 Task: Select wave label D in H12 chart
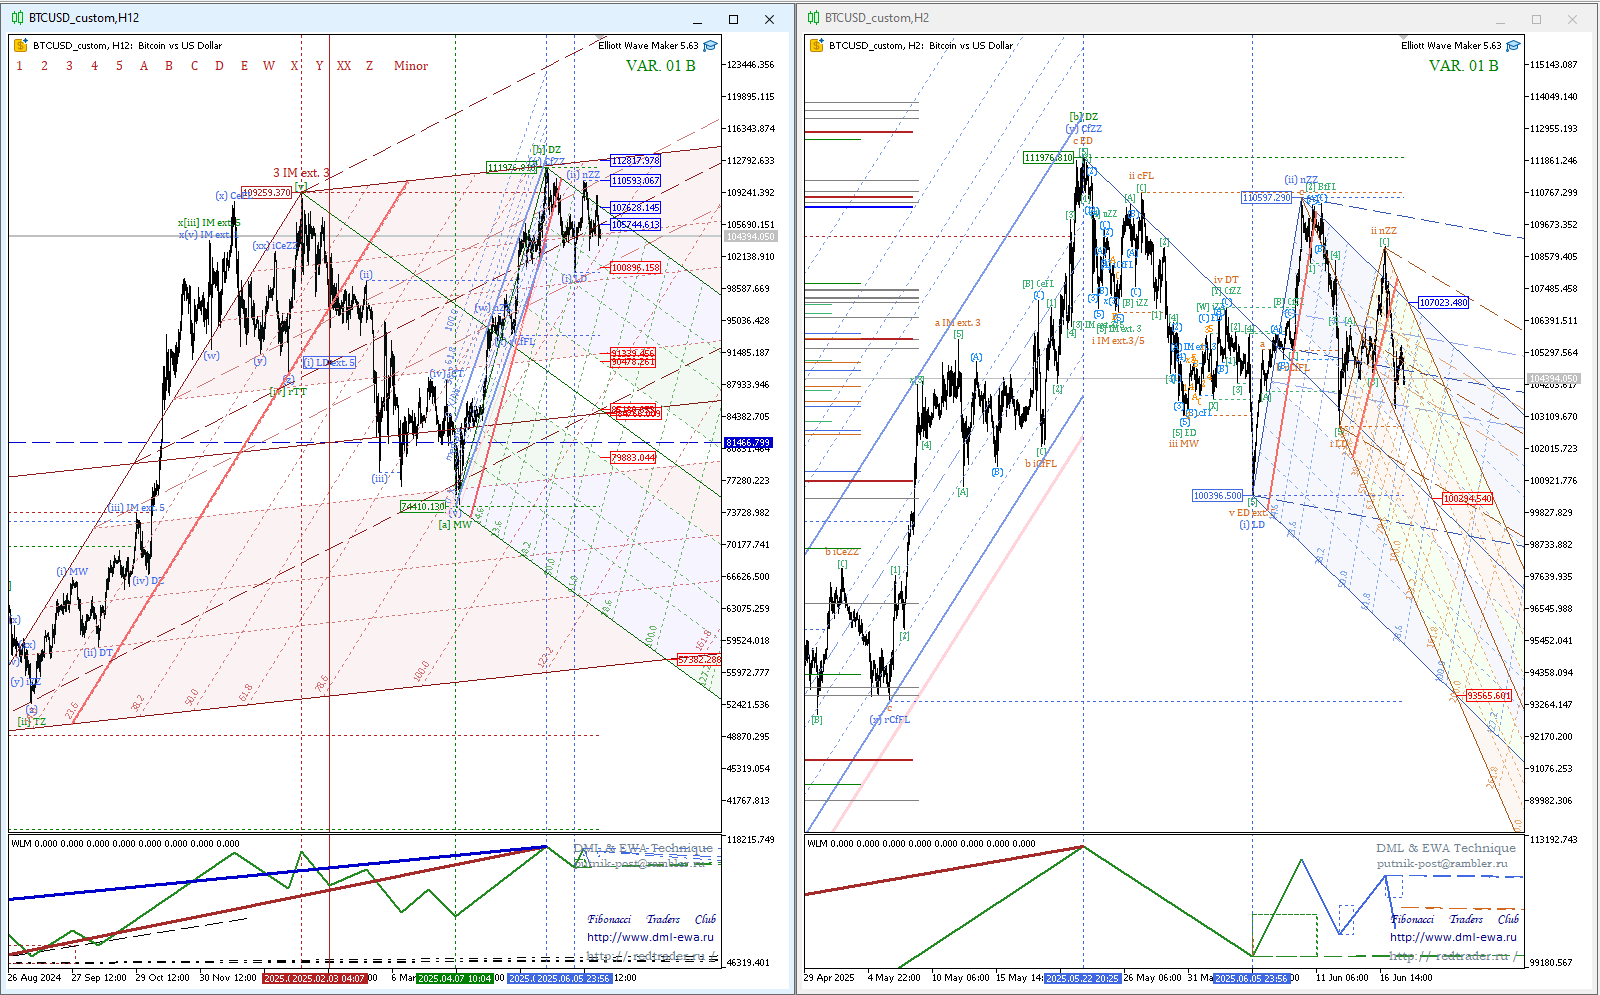tap(219, 66)
